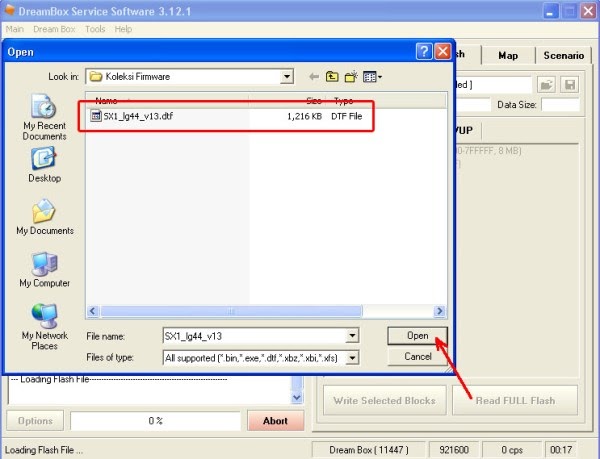
Task: Sort files by Name column header
Action: click(167, 101)
